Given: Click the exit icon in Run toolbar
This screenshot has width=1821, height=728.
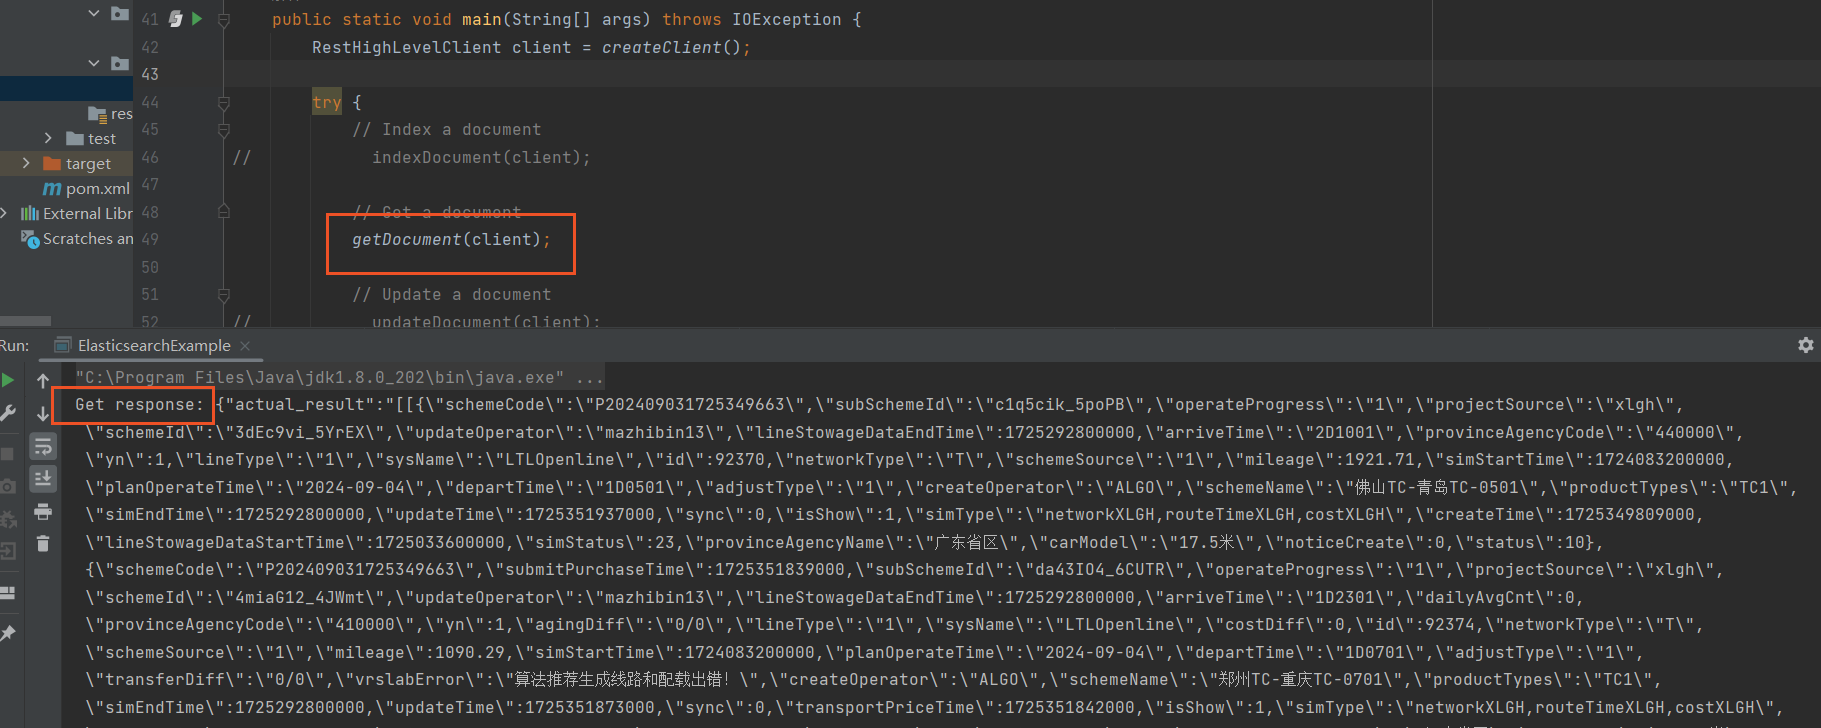Looking at the screenshot, I should point(8,551).
